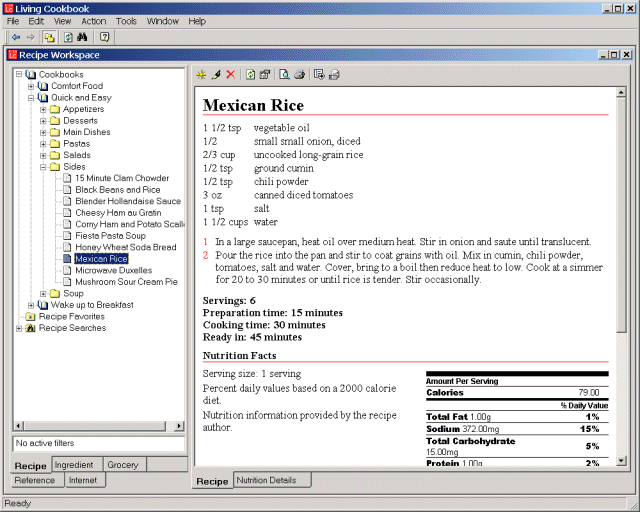Select Black Beans and Rice recipe
640x512 pixels.
[x=118, y=190]
